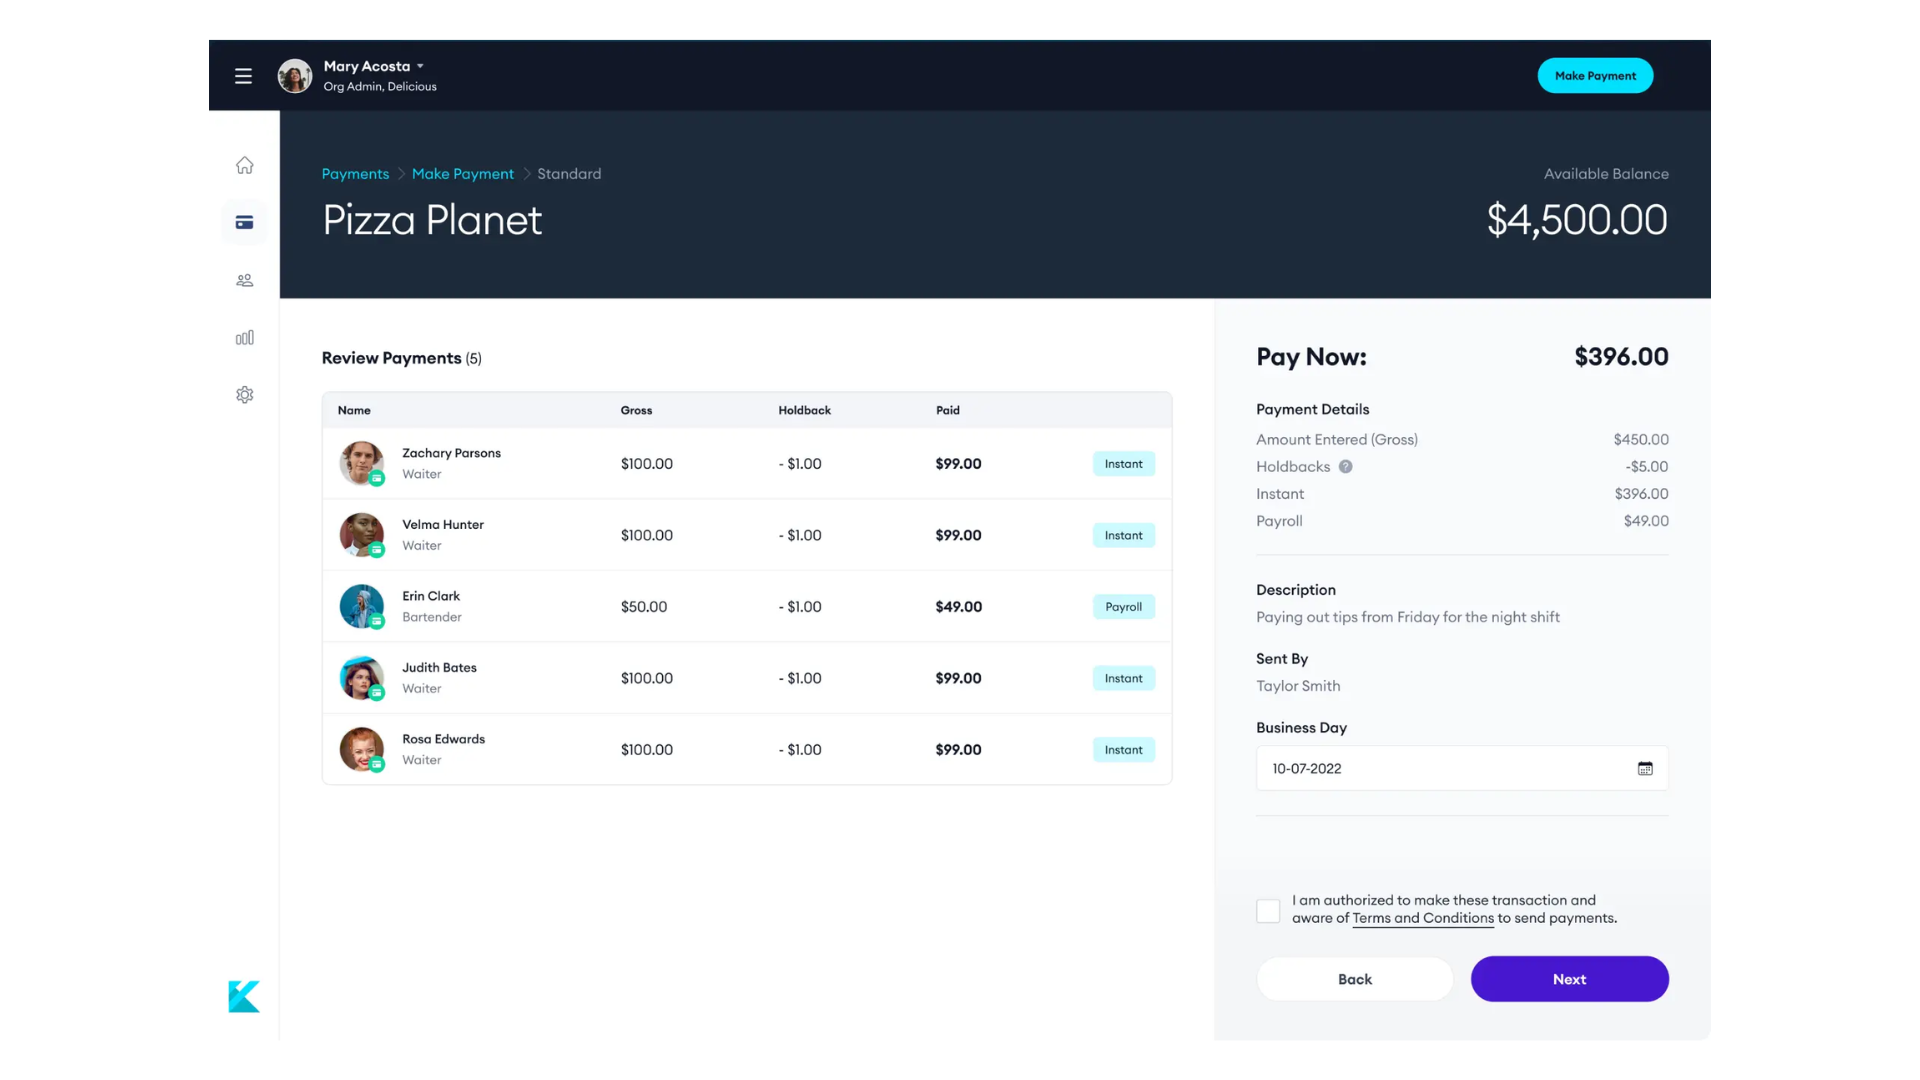Toggle Instant payment for Zachary Parsons
Viewport: 1920px width, 1080px height.
(x=1124, y=463)
